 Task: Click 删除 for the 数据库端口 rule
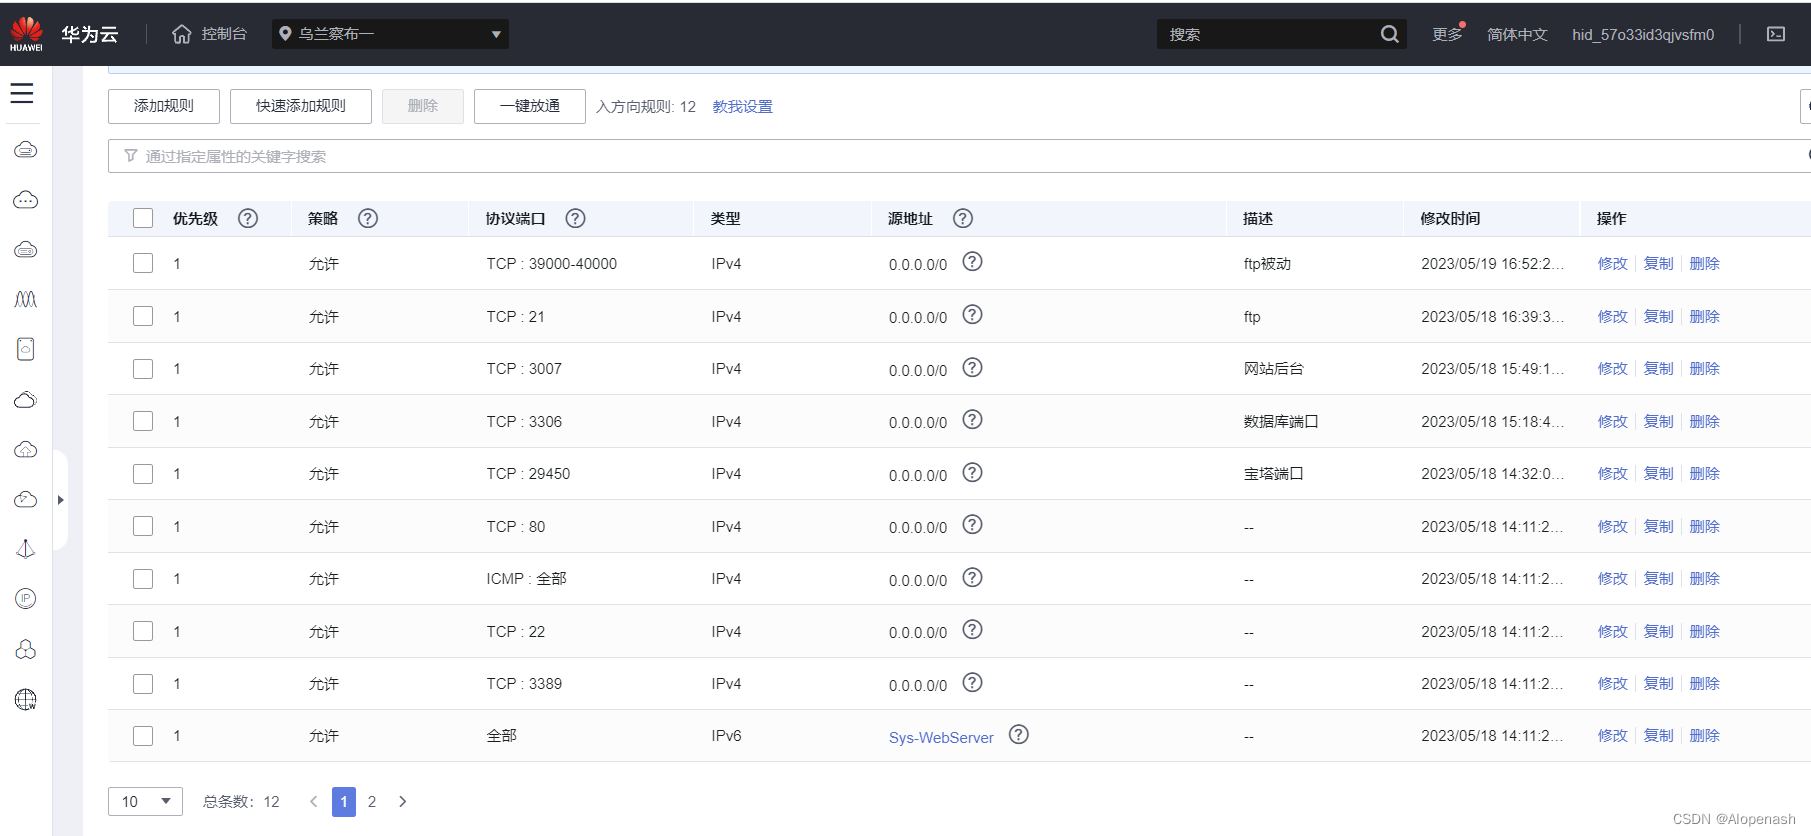[1704, 422]
